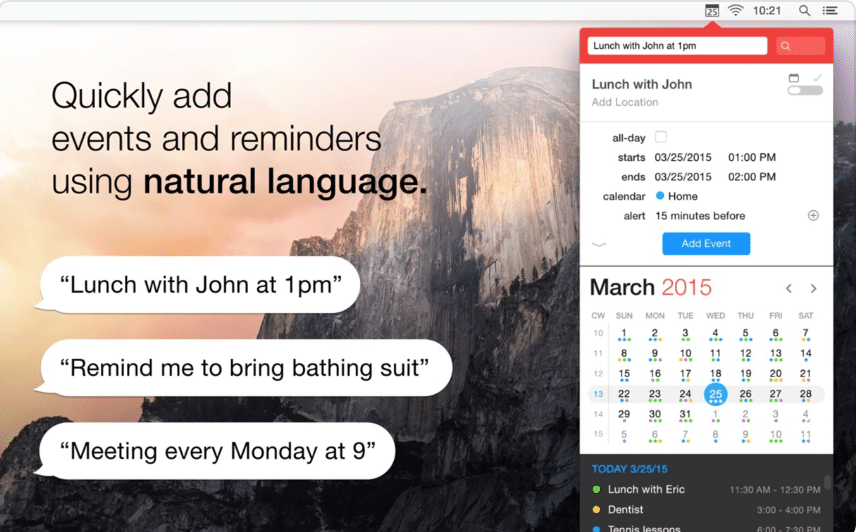Click the 10:21 clock in menu bar
This screenshot has height=532, width=856.
pyautogui.click(x=766, y=10)
